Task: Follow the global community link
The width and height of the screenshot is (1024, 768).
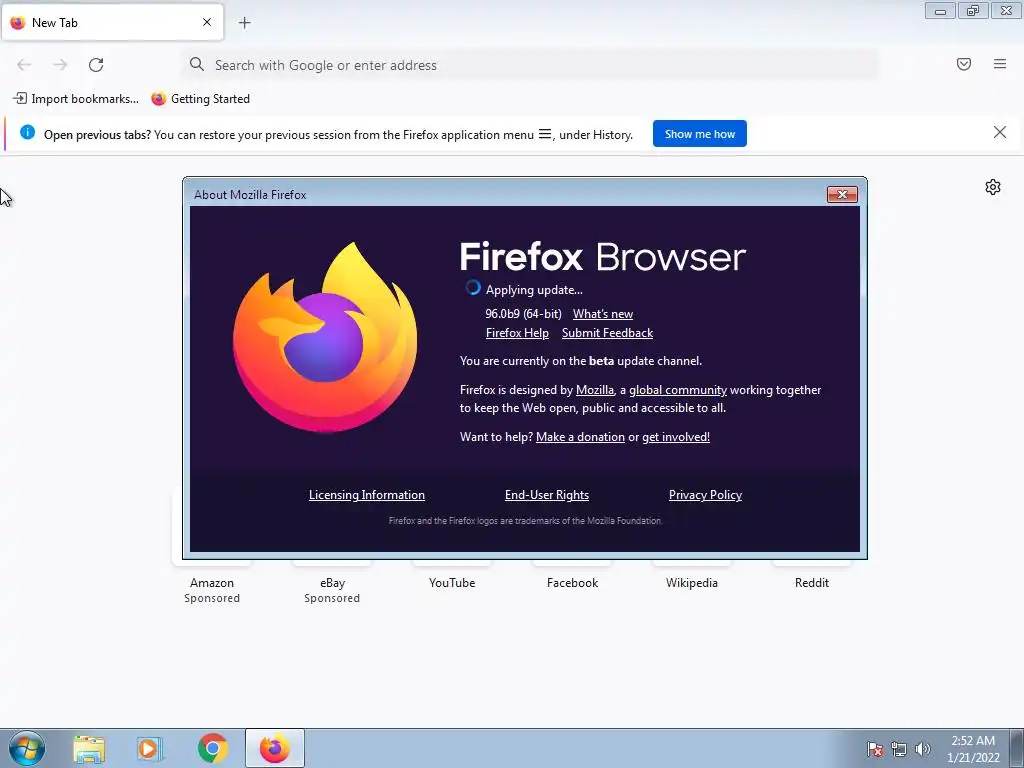Action: [678, 390]
